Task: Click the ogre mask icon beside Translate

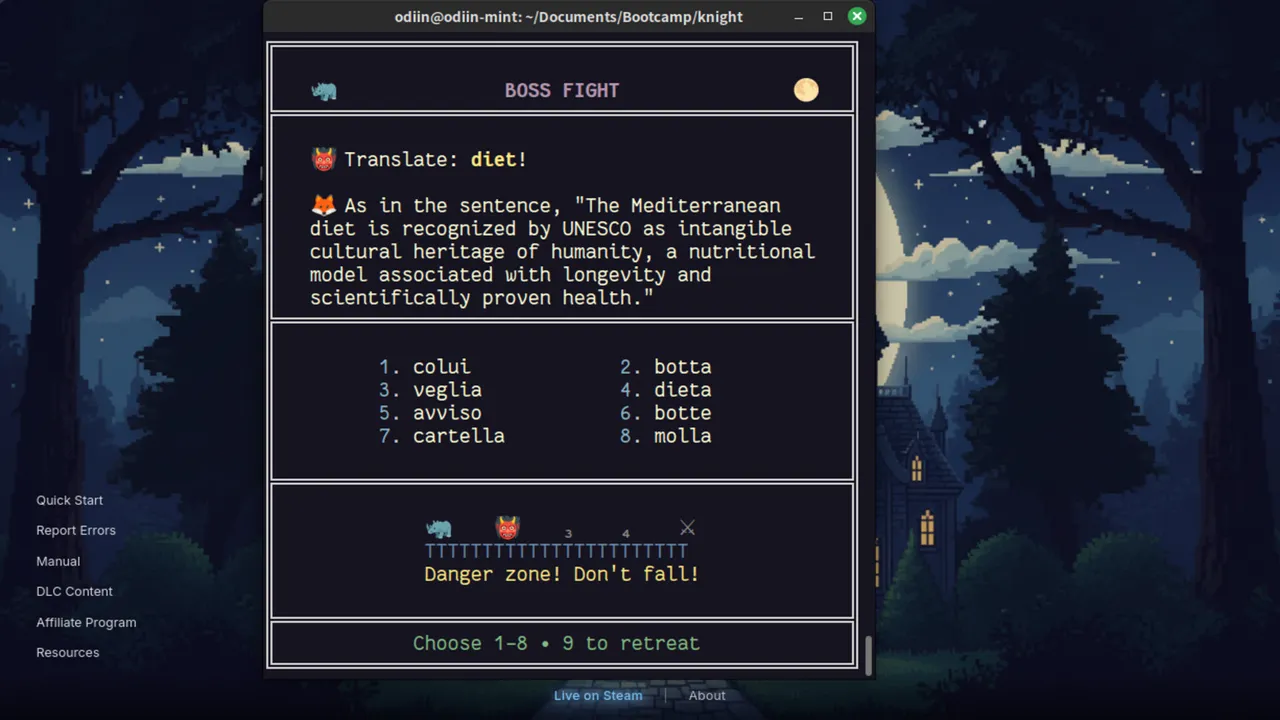Action: 323,159
